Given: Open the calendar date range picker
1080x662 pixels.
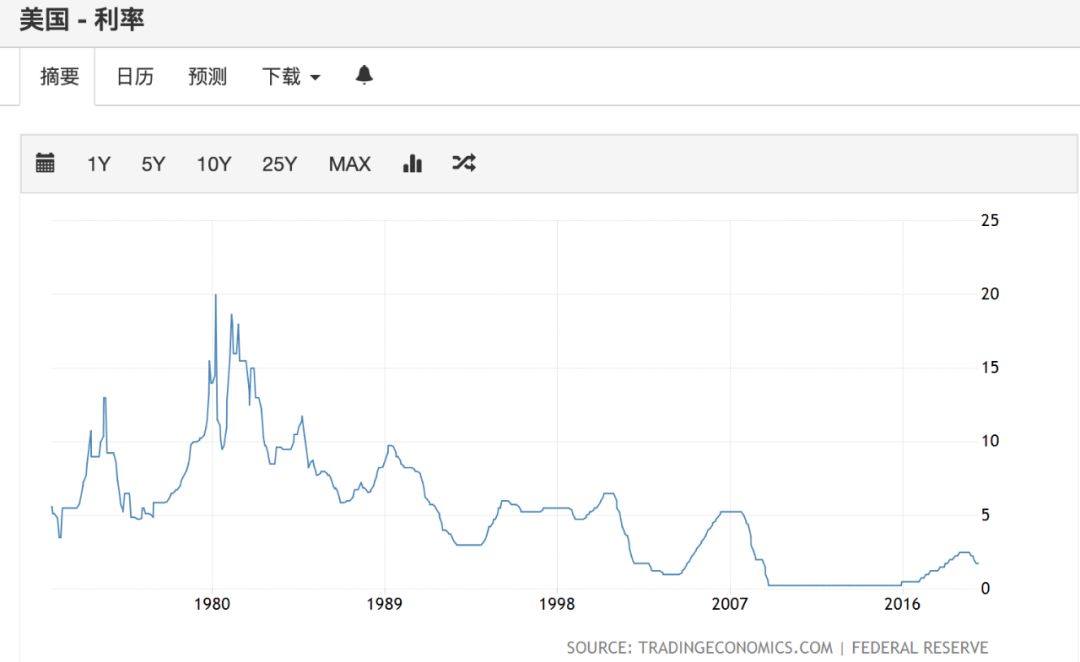Looking at the screenshot, I should click(x=45, y=163).
